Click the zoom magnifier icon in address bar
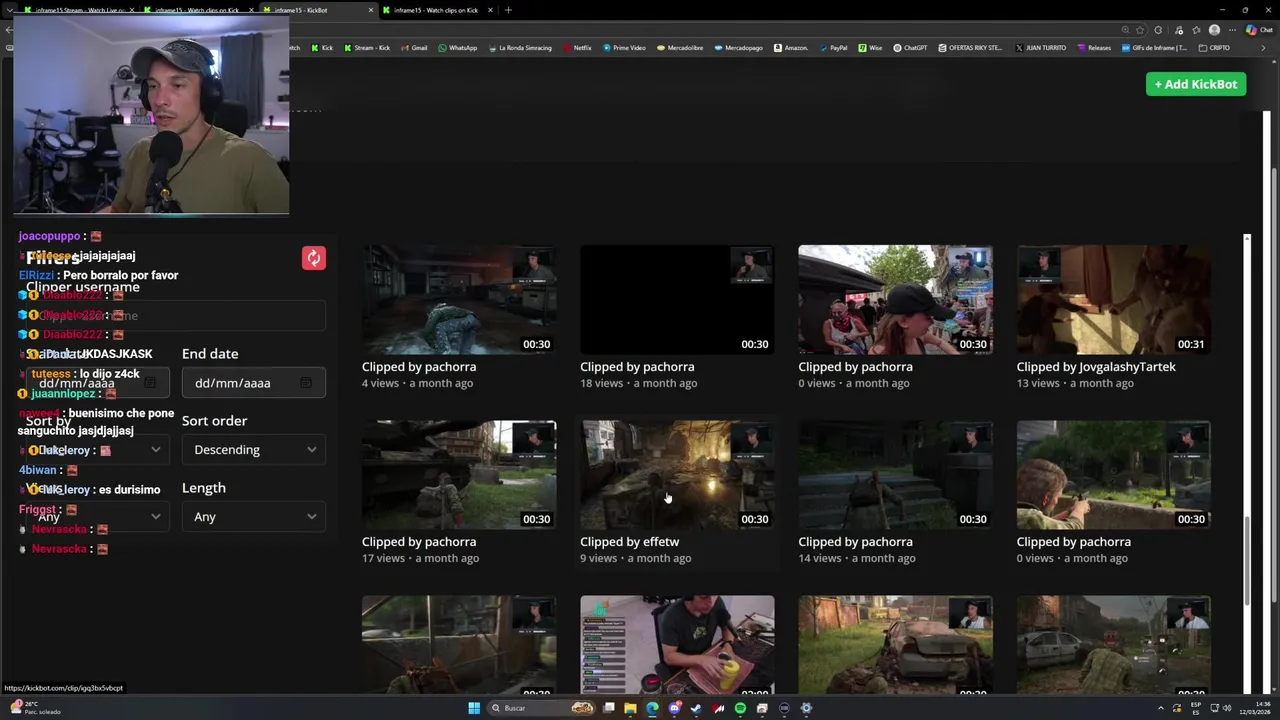 (x=1125, y=30)
